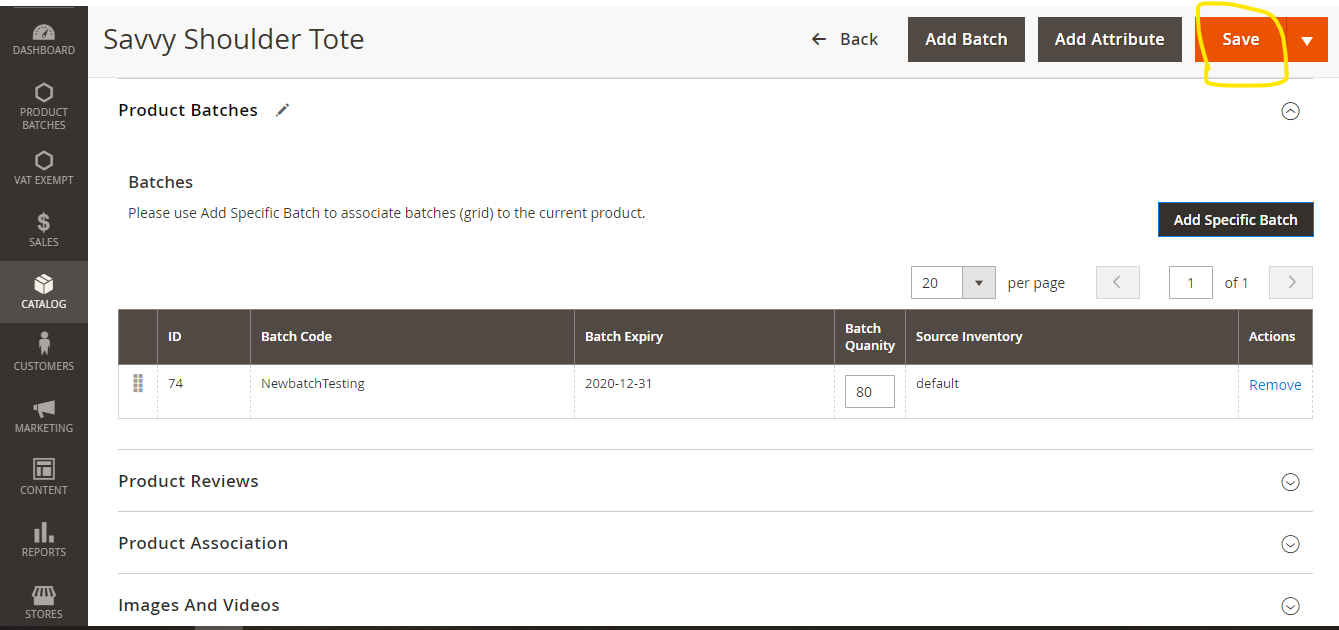Go to VAT Exempt section
1339x630 pixels.
click(x=43, y=168)
